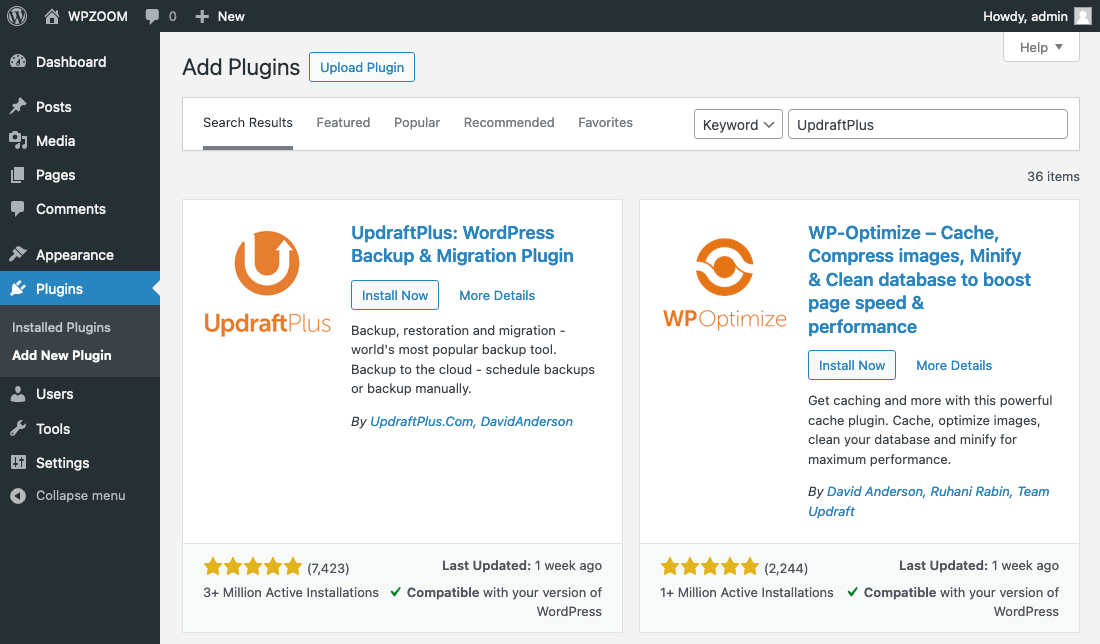Open Installed Plugins in sidebar
The height and width of the screenshot is (644, 1100).
tap(61, 327)
